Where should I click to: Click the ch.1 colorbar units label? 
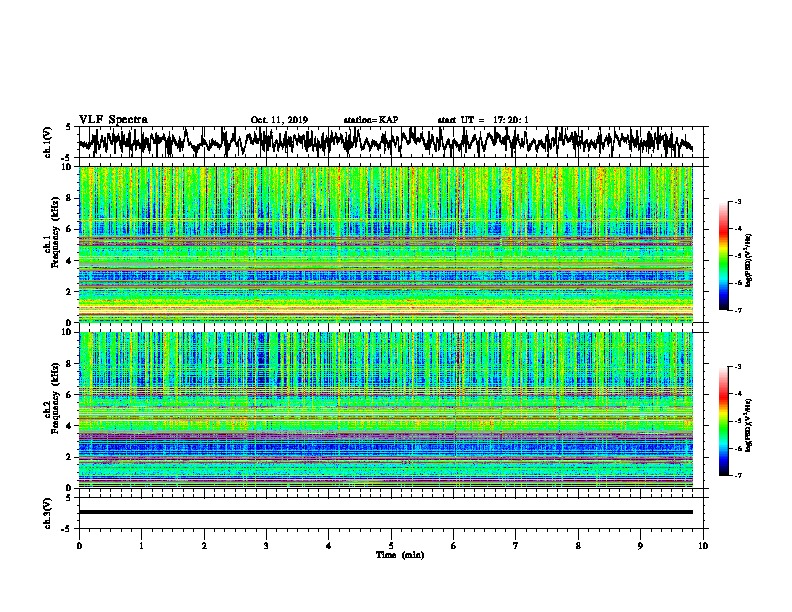[x=749, y=260]
